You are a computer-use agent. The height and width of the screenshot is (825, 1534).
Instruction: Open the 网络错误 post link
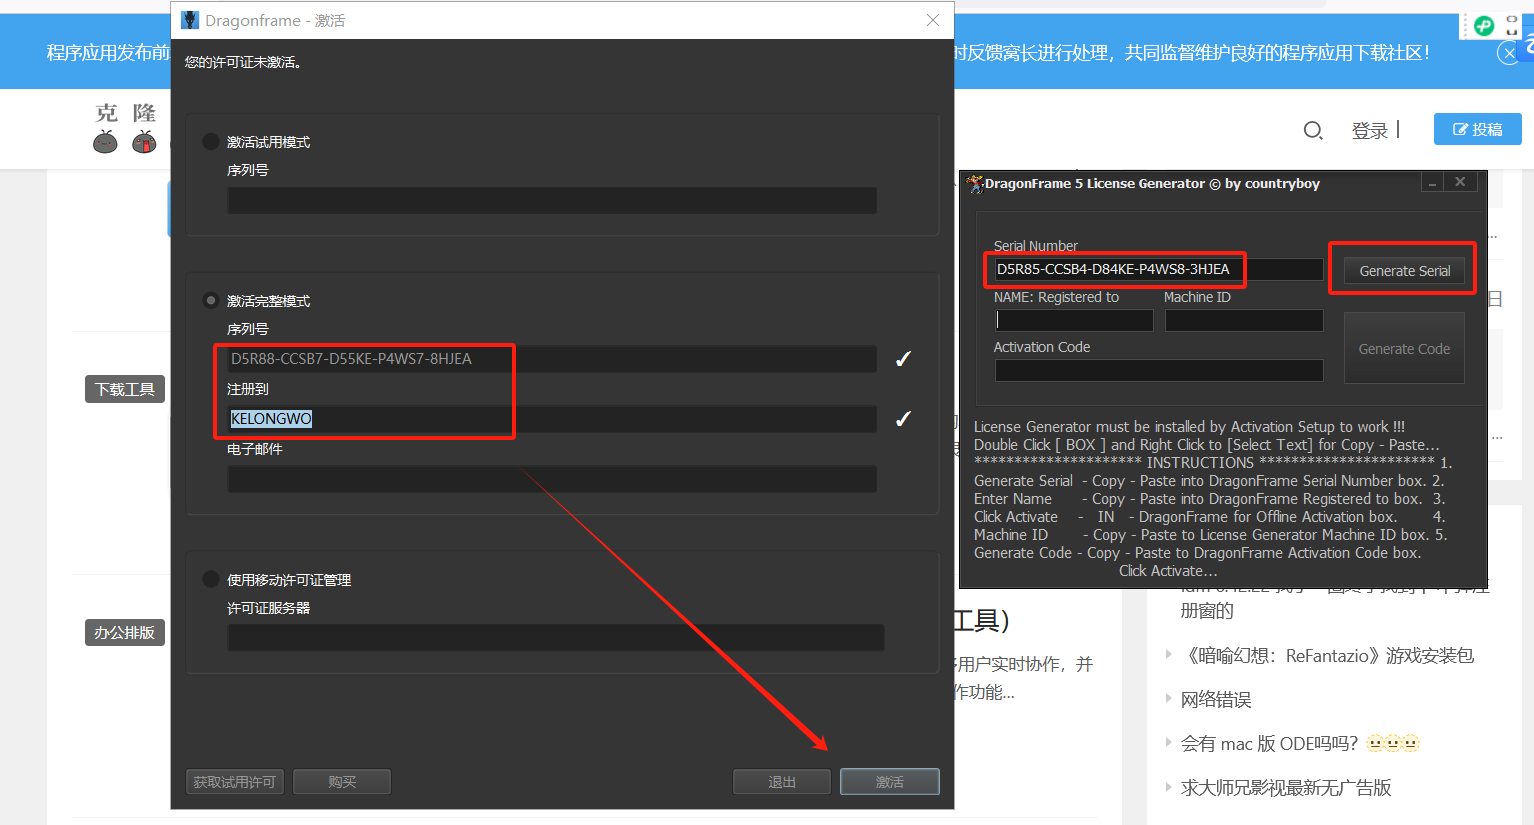[1216, 700]
